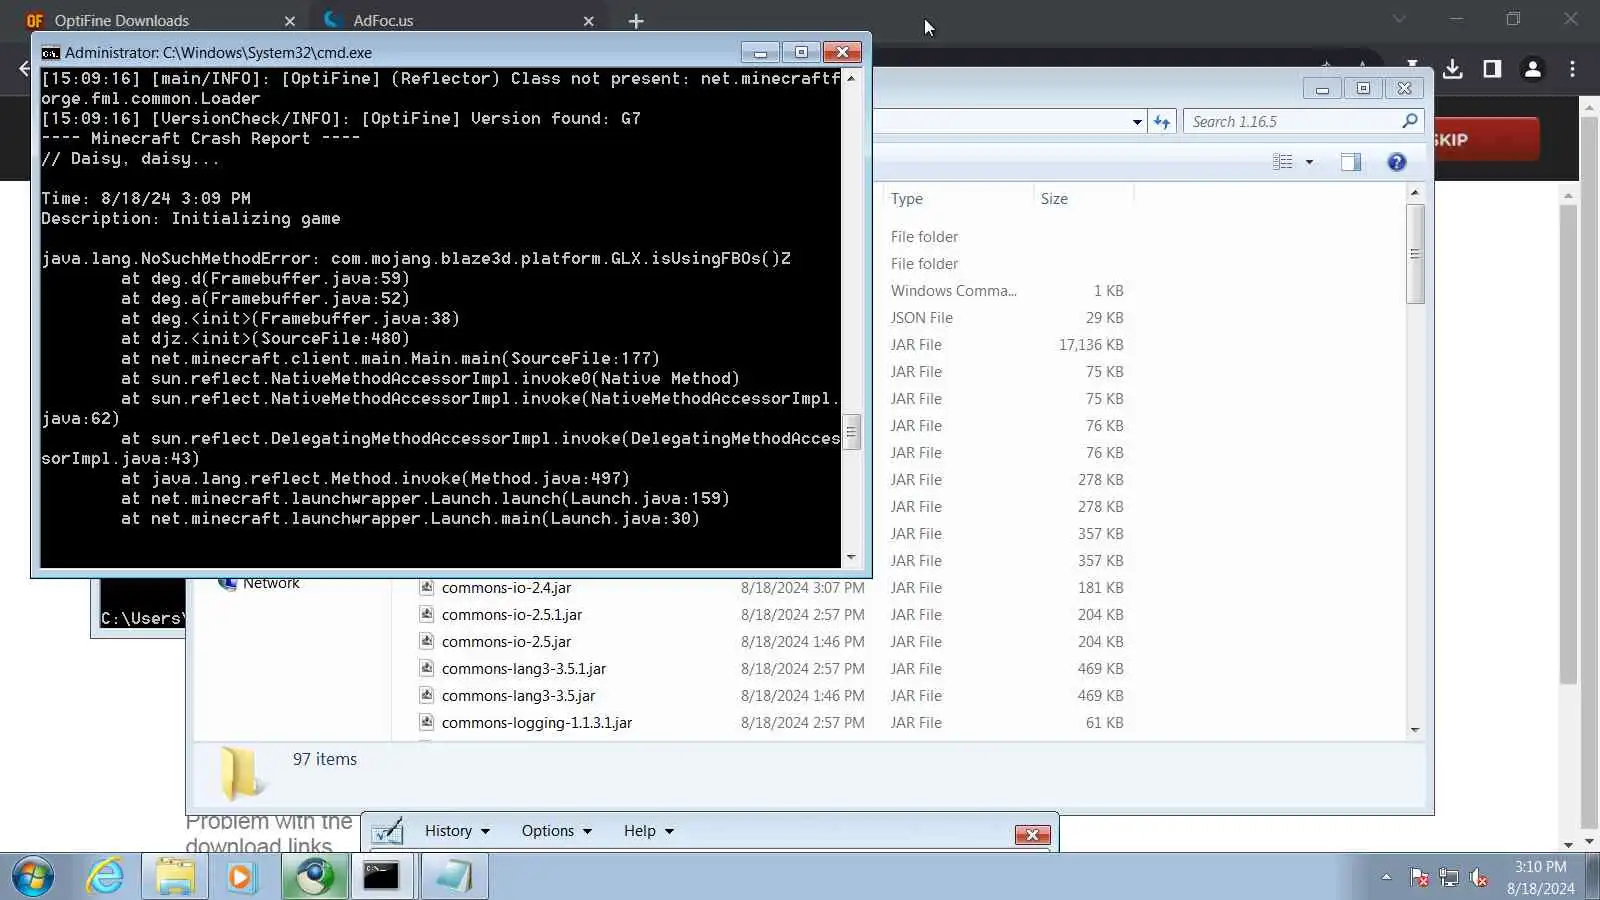1600x900 pixels.
Task: Open Windows Start menu
Action: pyautogui.click(x=33, y=877)
